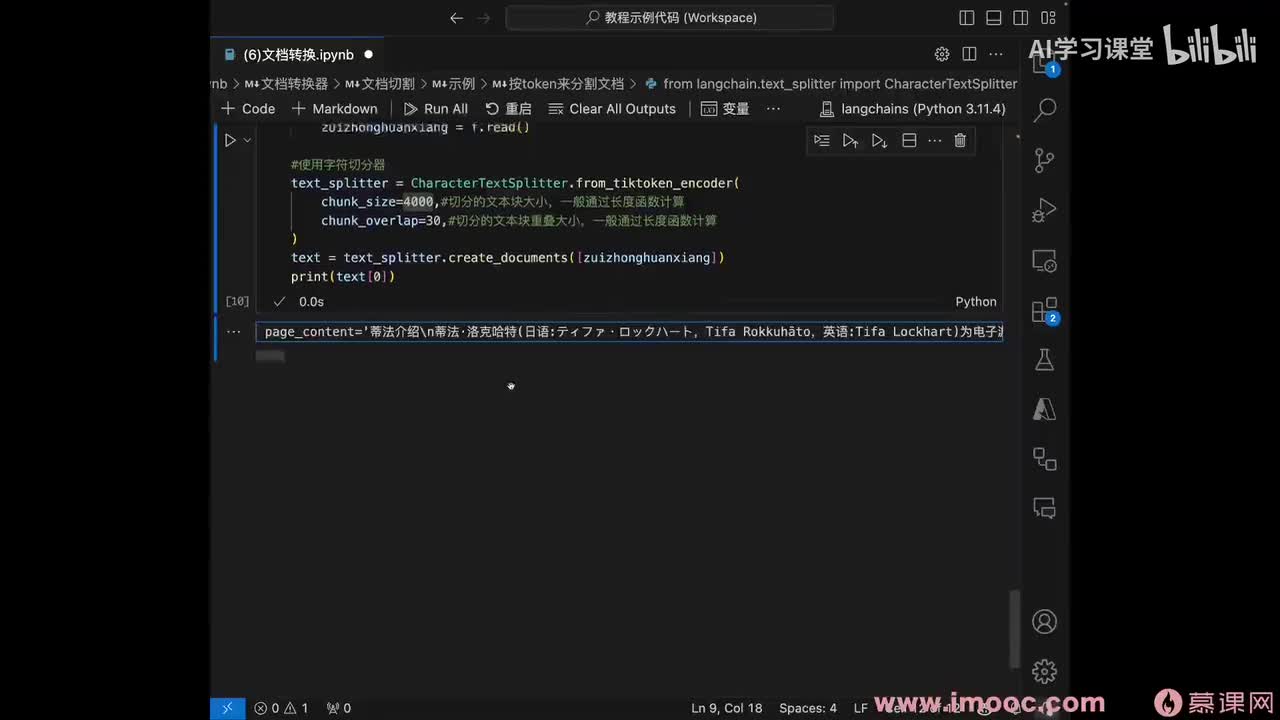Open the Source Control view
1280x720 pixels.
coord(1045,160)
